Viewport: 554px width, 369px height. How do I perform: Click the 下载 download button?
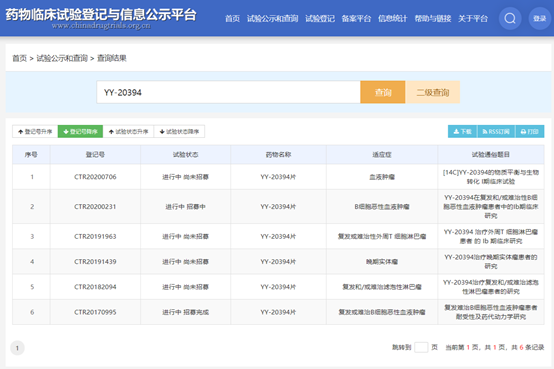click(462, 131)
